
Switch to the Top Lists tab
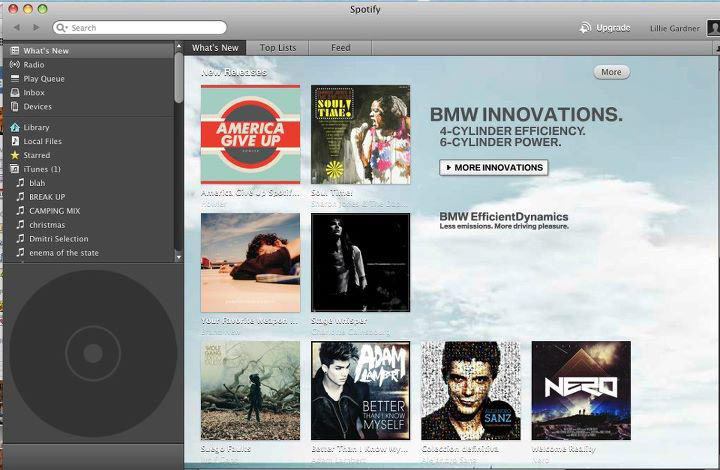point(278,48)
